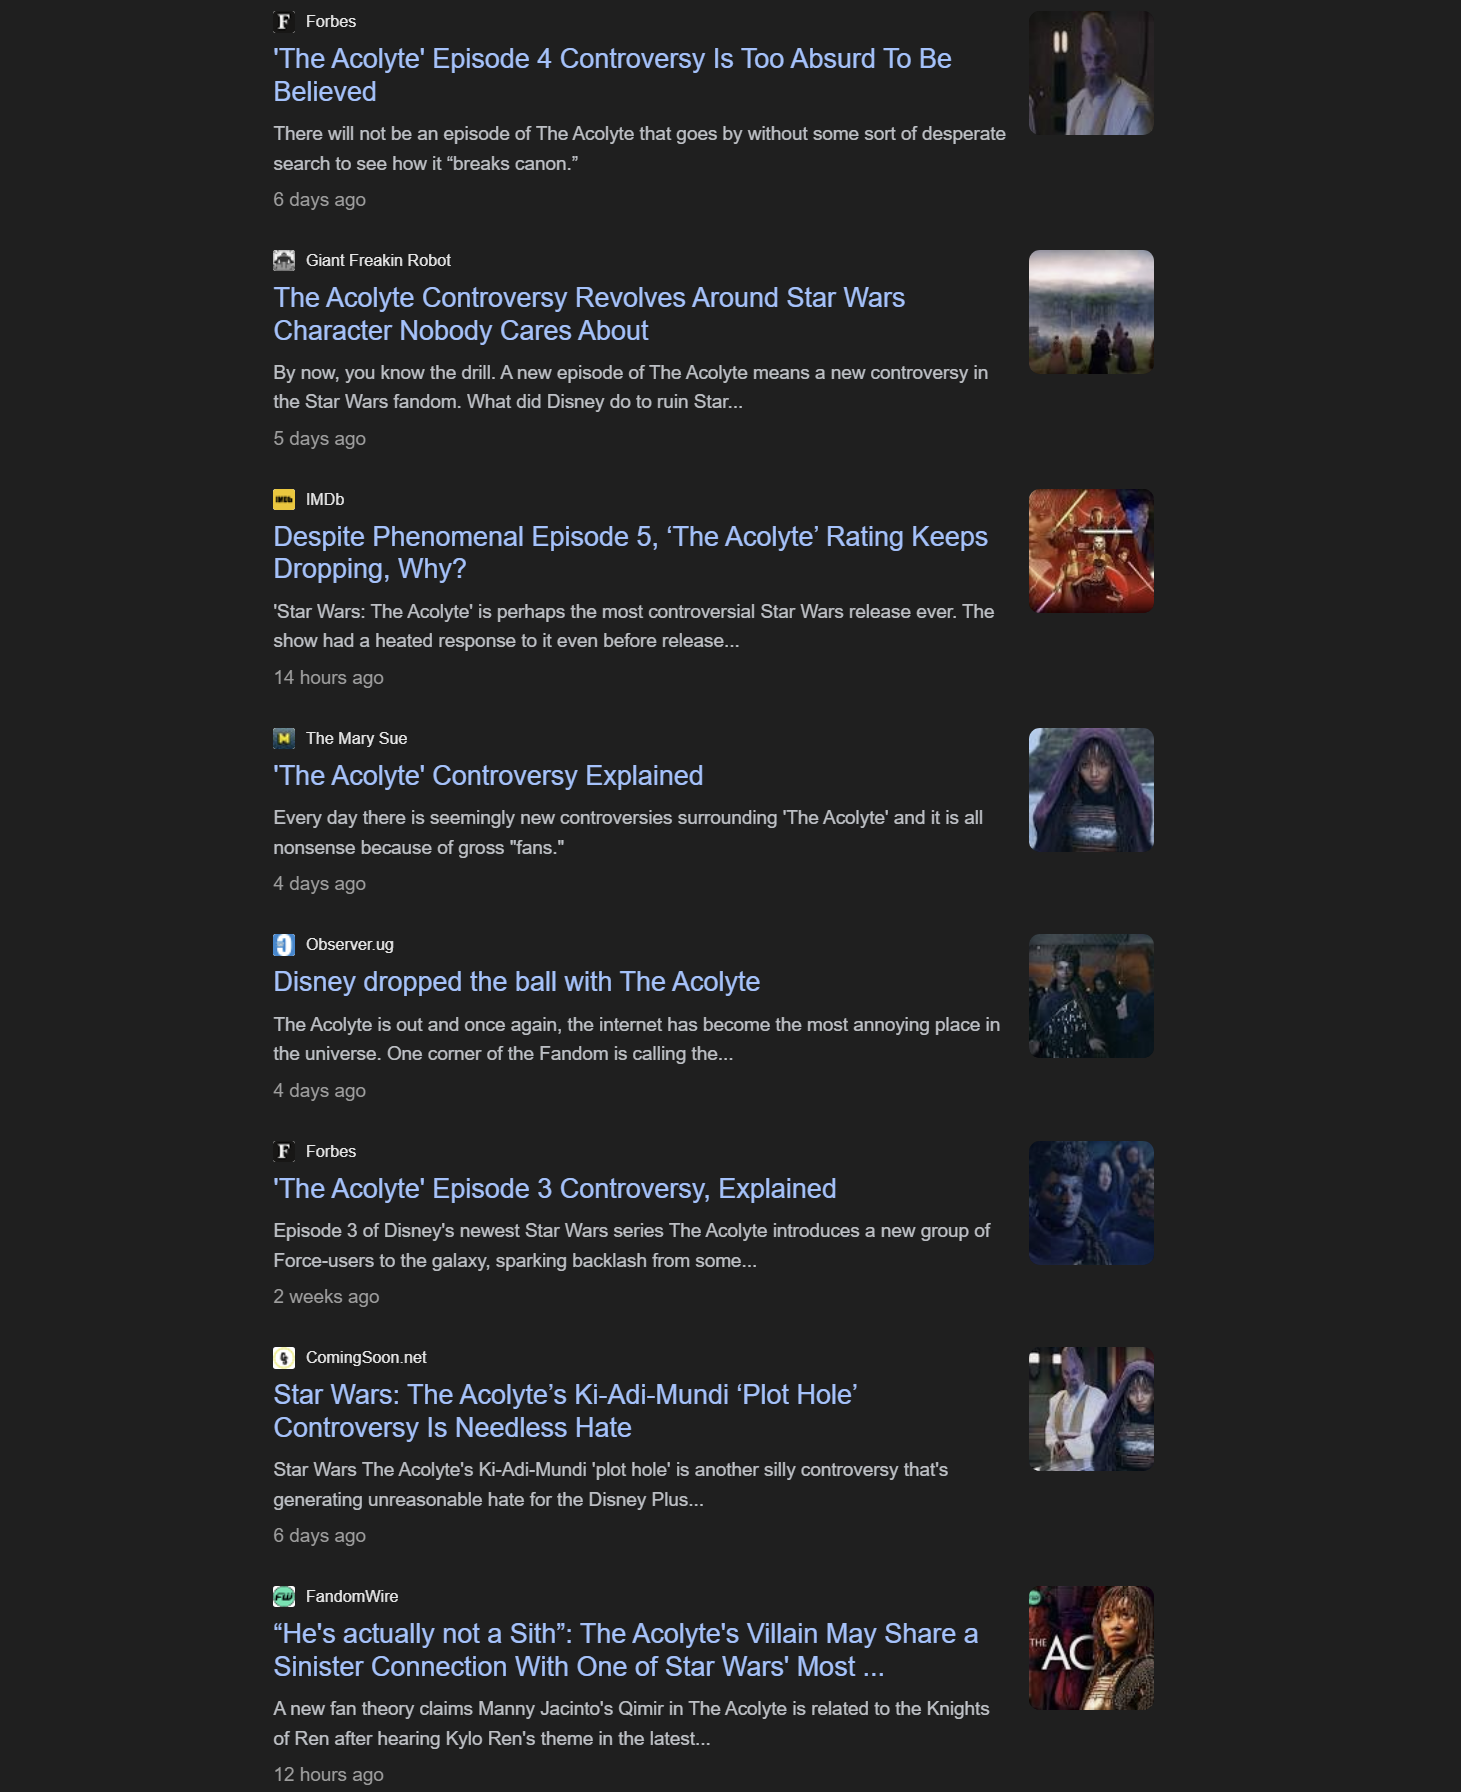Viewport: 1461px width, 1792px height.
Task: Open the 'Rating Keeps Dropping, Why?' headline
Action: pyautogui.click(x=630, y=553)
